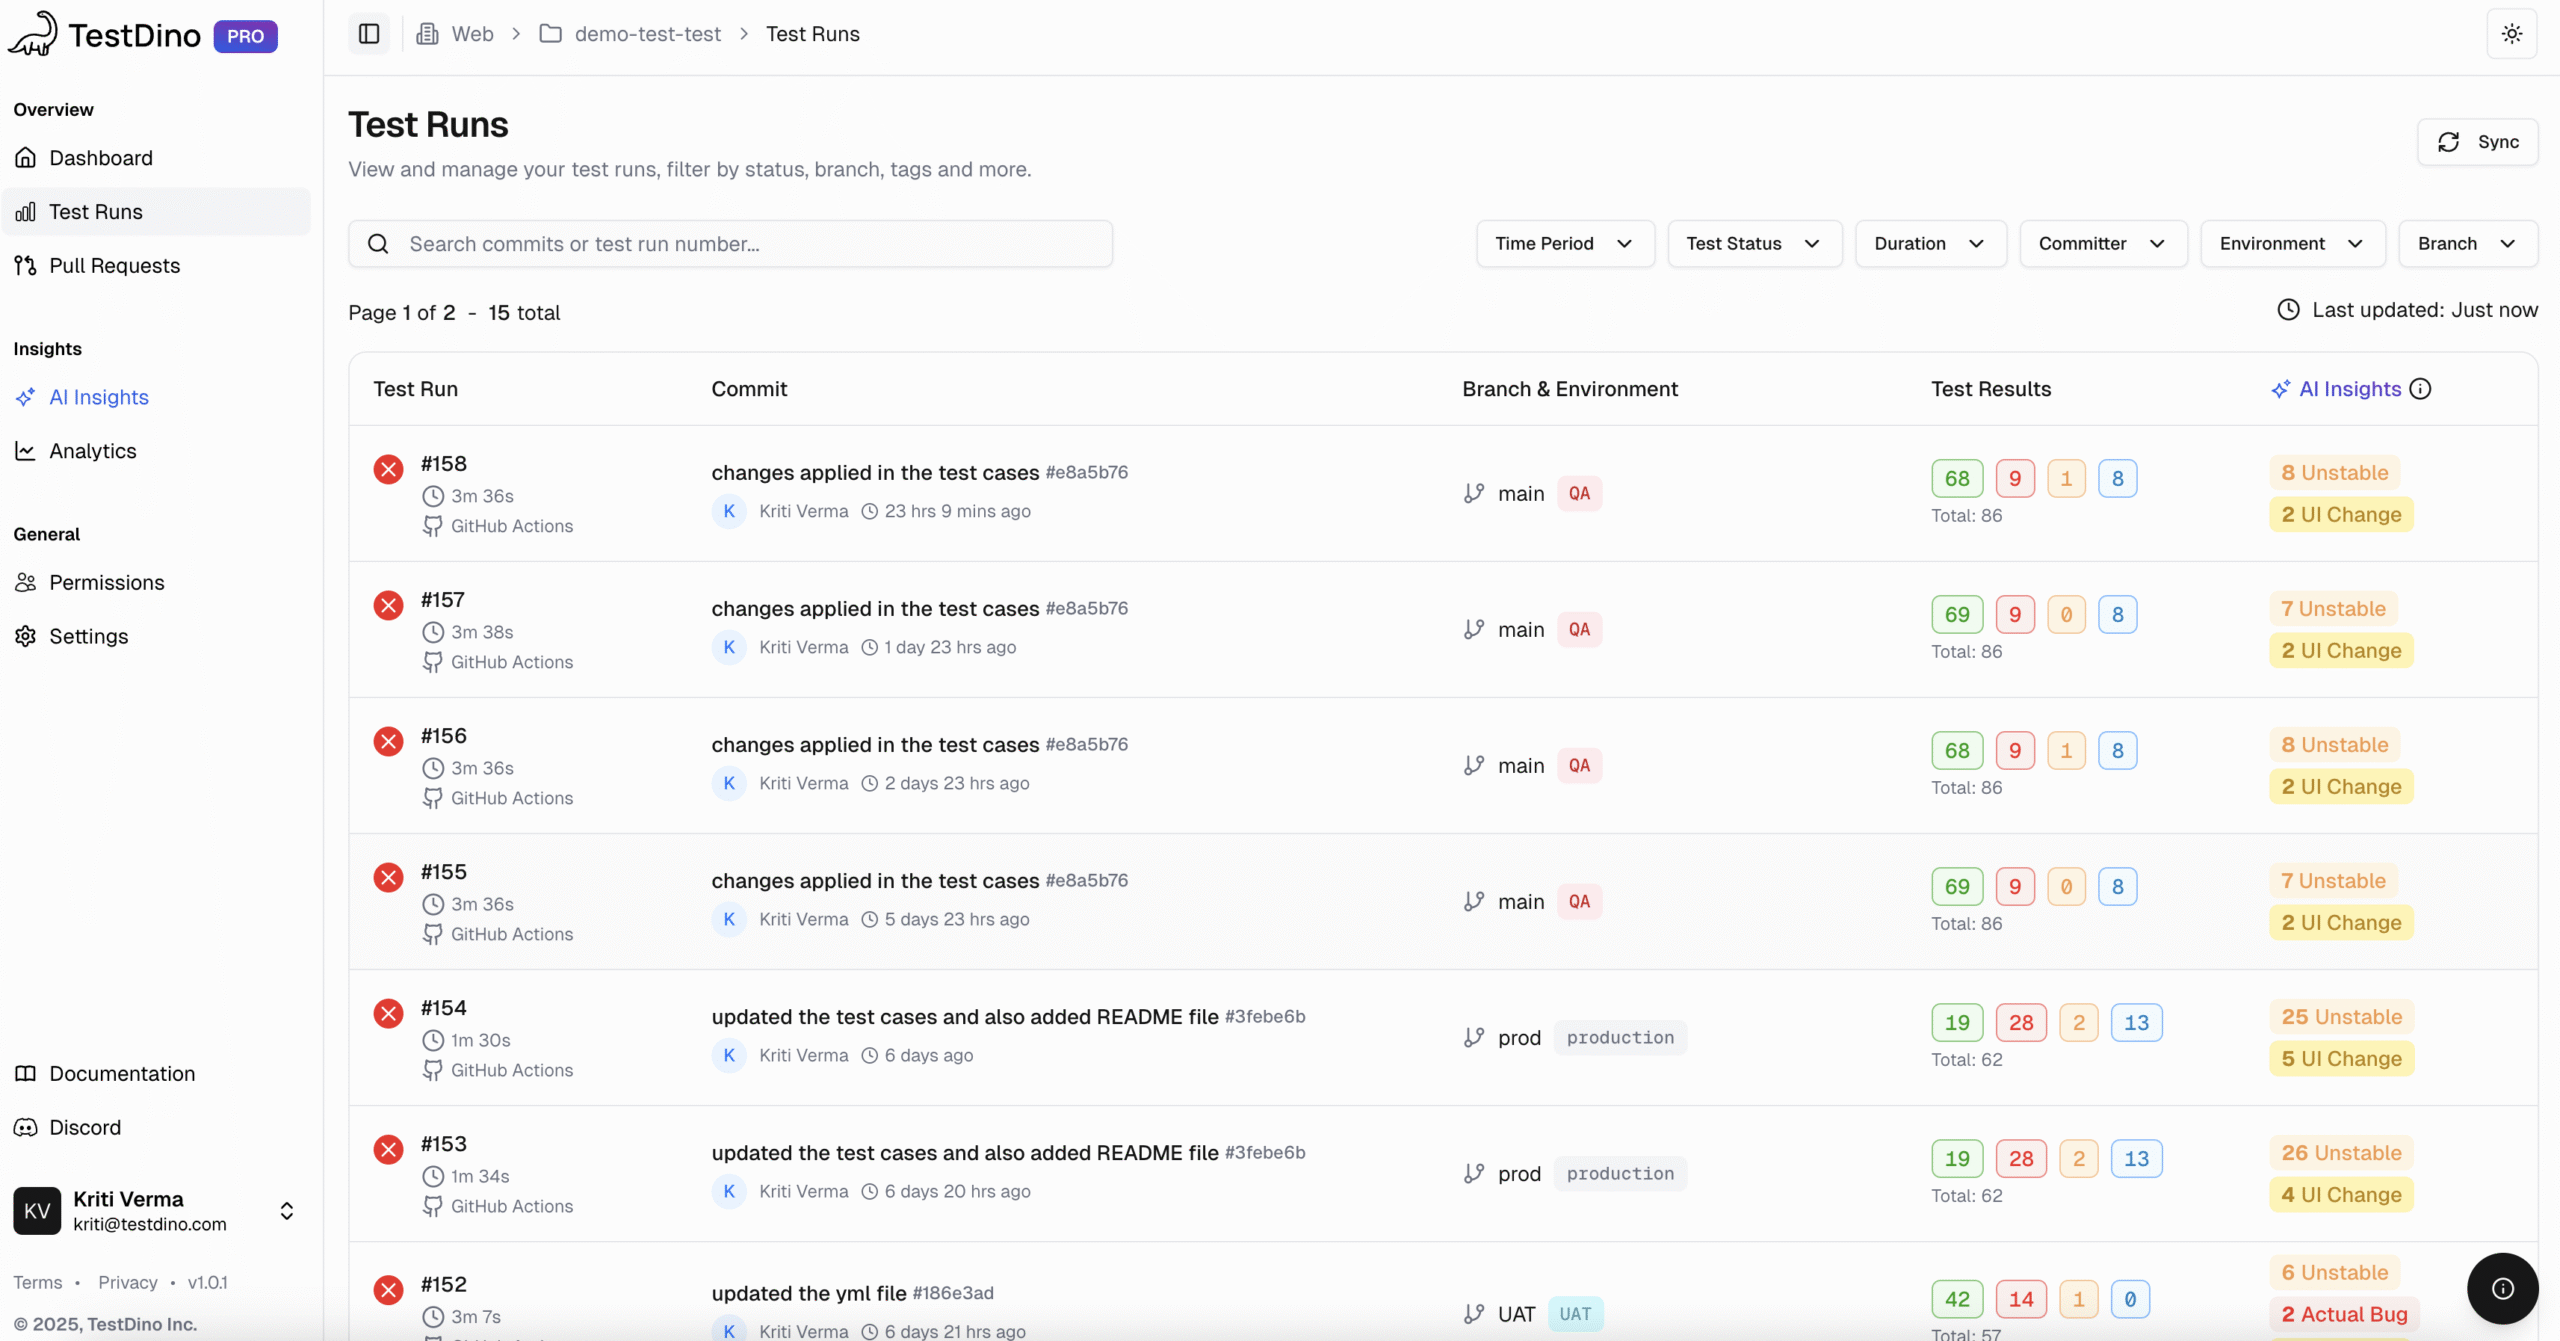
Task: Switch theme with the sun icon
Action: click(2511, 34)
